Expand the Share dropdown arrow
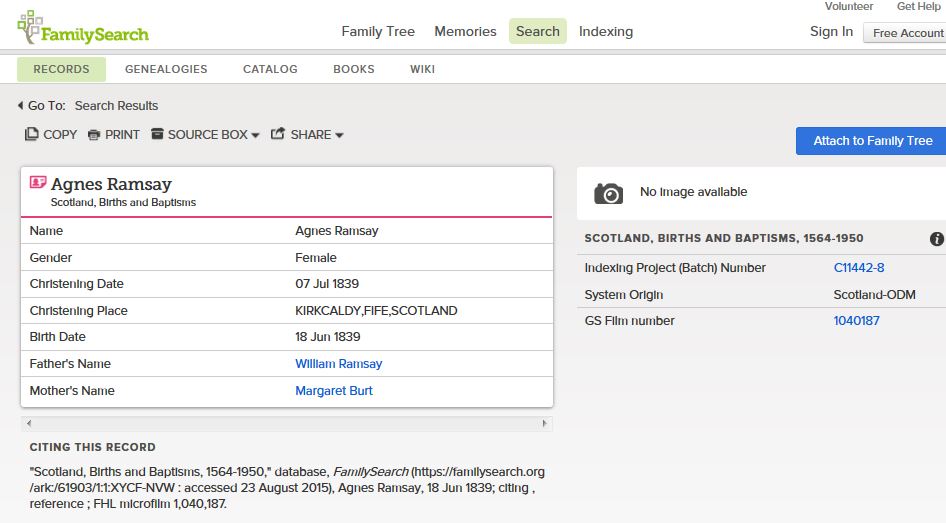Viewport: 946px width, 523px height. coord(339,136)
